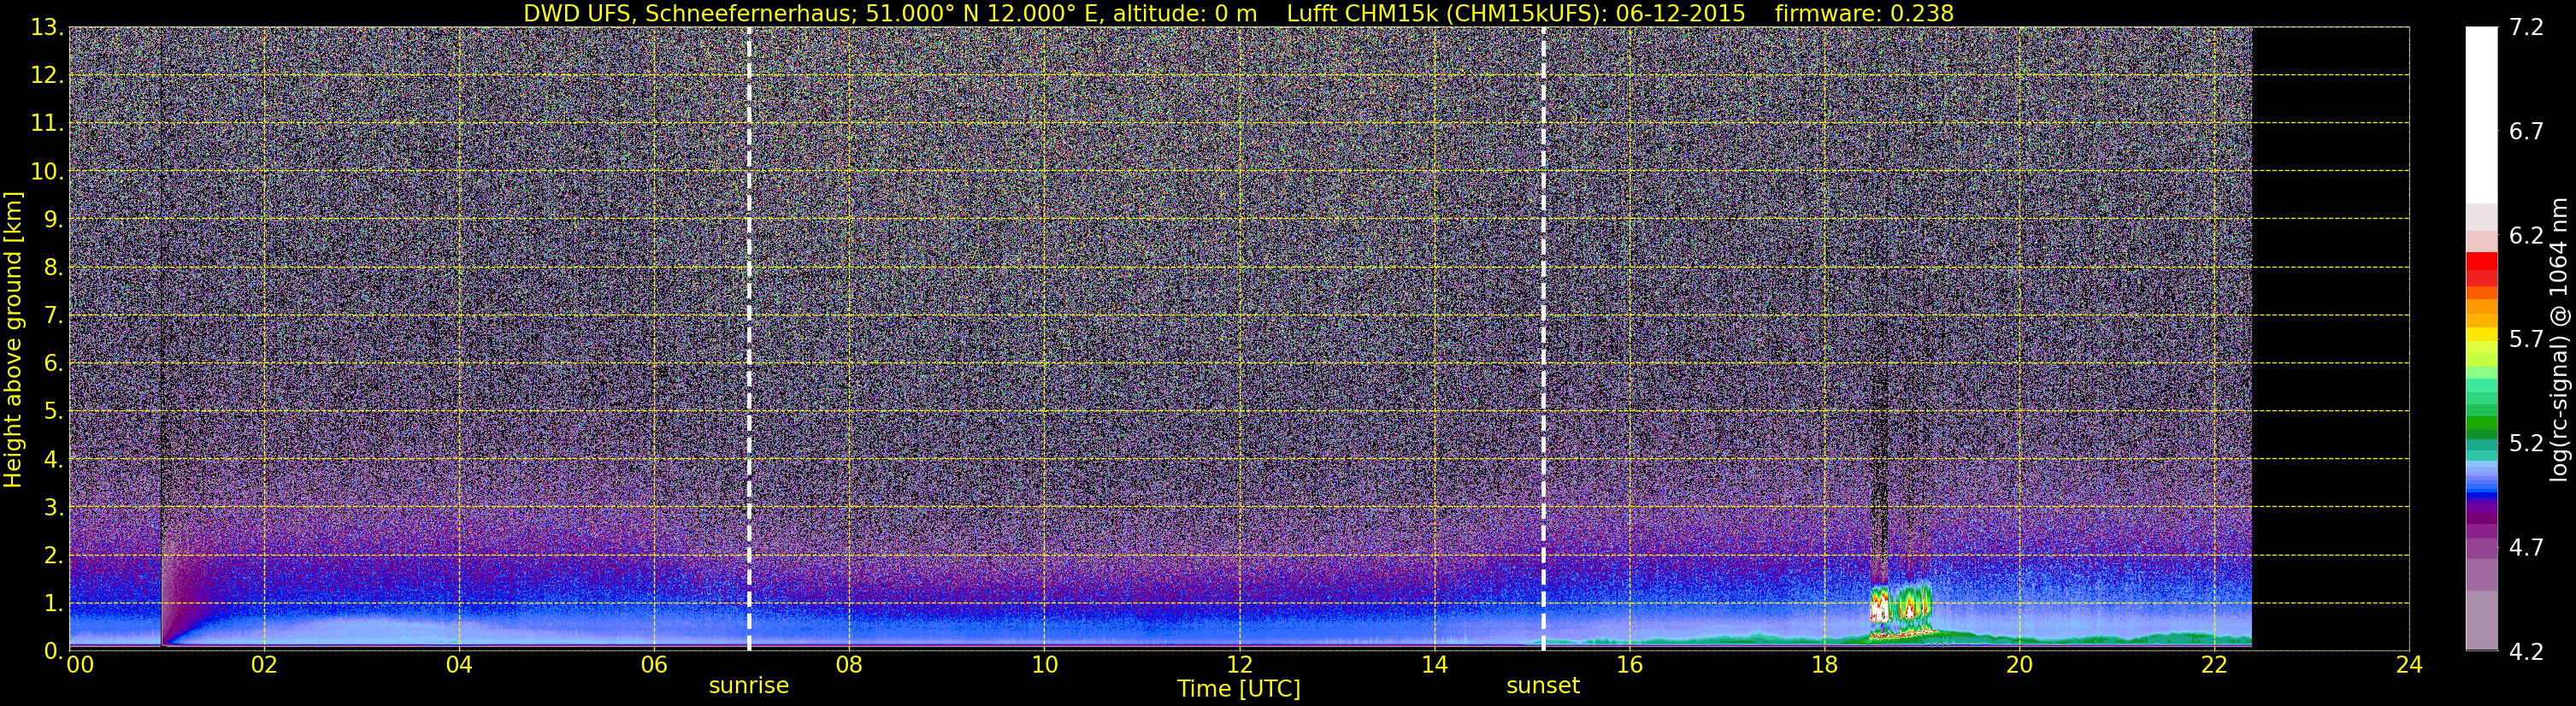This screenshot has height=706, width=2576.
Task: Click the height axis tick '4.'
Action: (x=54, y=460)
